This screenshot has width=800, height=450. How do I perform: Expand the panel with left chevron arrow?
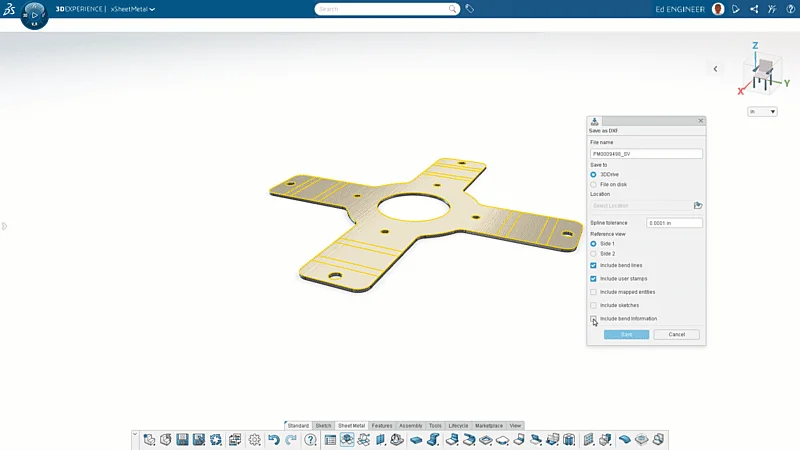[715, 69]
